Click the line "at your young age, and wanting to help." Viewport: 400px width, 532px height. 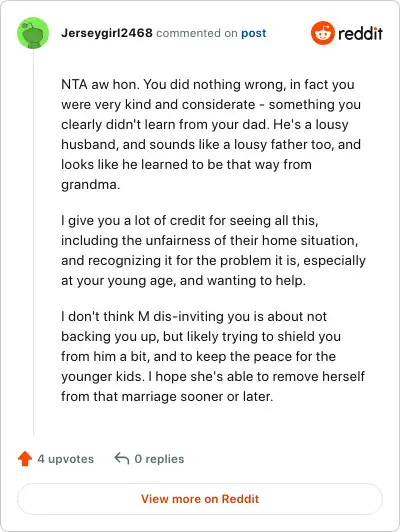(183, 281)
